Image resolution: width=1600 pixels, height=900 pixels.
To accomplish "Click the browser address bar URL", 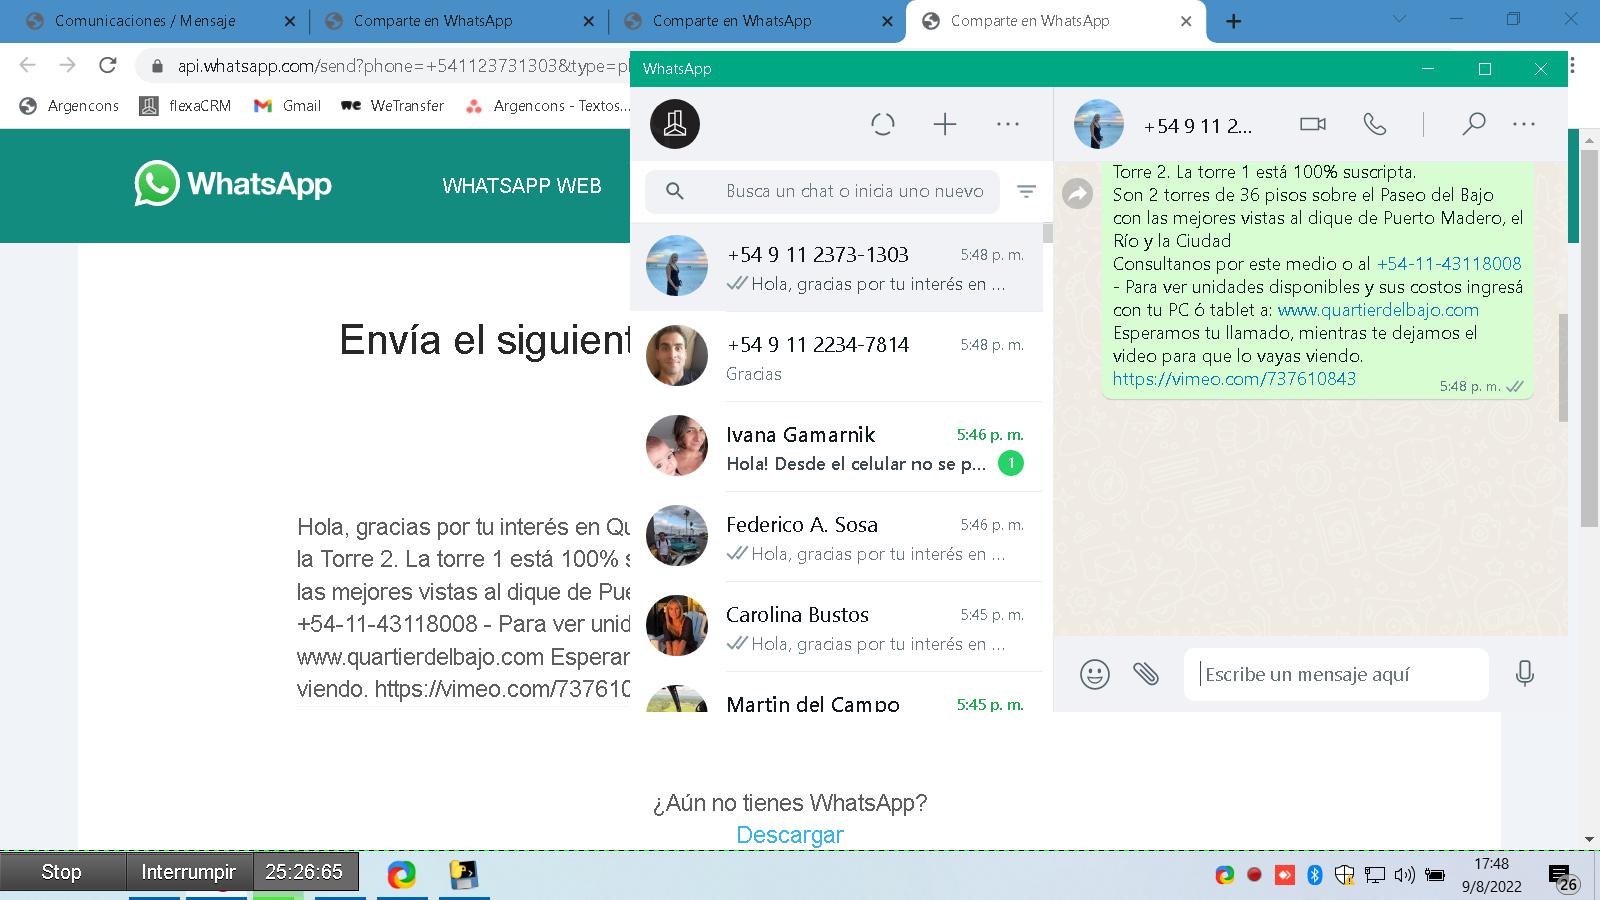I will click(403, 66).
